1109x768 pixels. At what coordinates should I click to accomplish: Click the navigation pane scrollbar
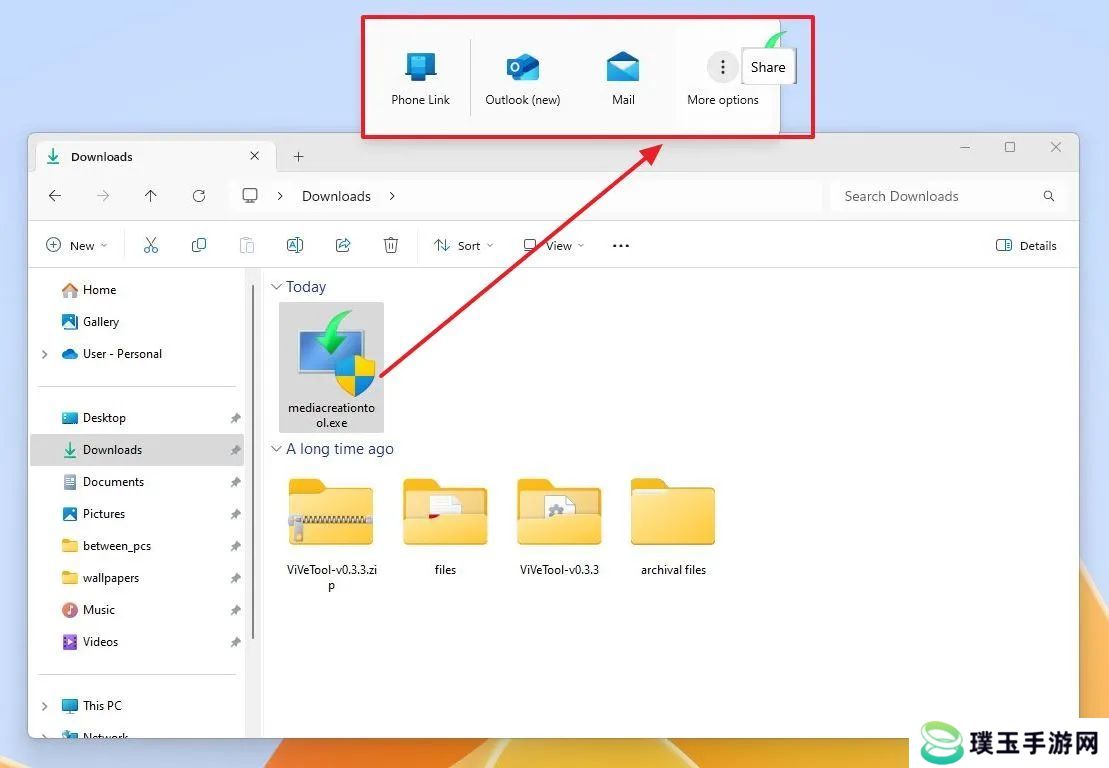click(x=252, y=463)
